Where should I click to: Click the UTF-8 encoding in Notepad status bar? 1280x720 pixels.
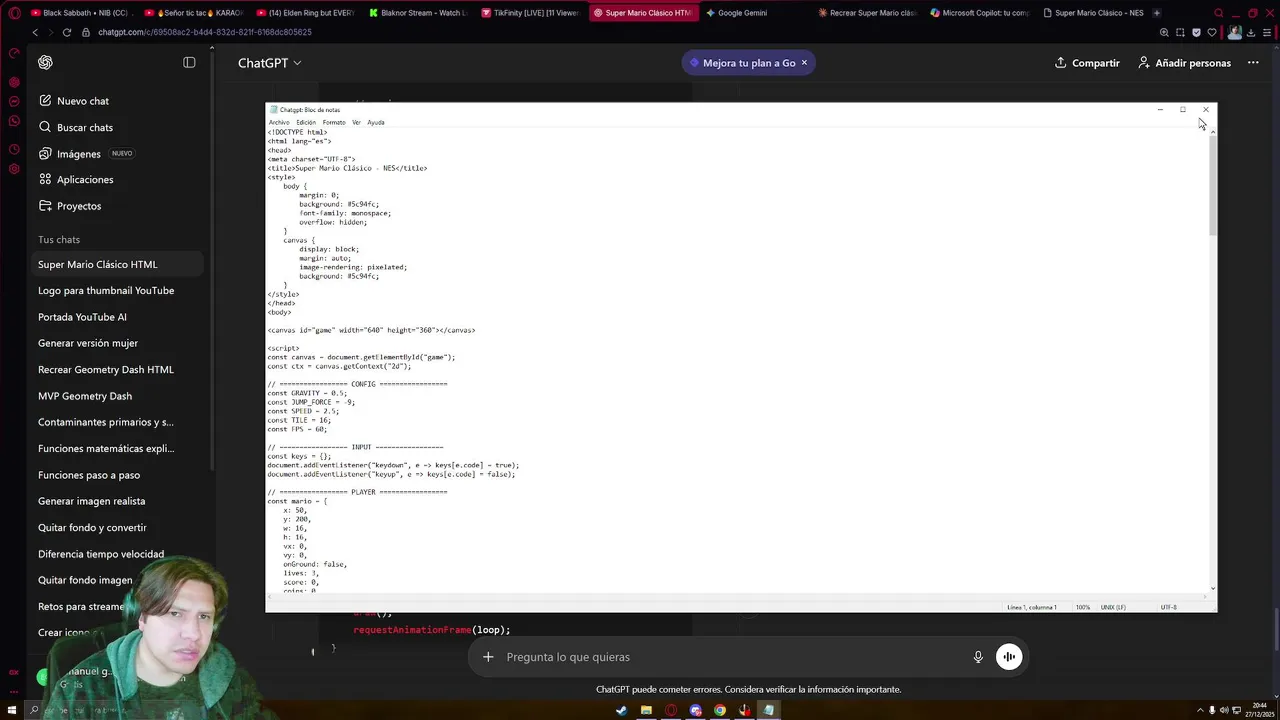click(x=1168, y=607)
